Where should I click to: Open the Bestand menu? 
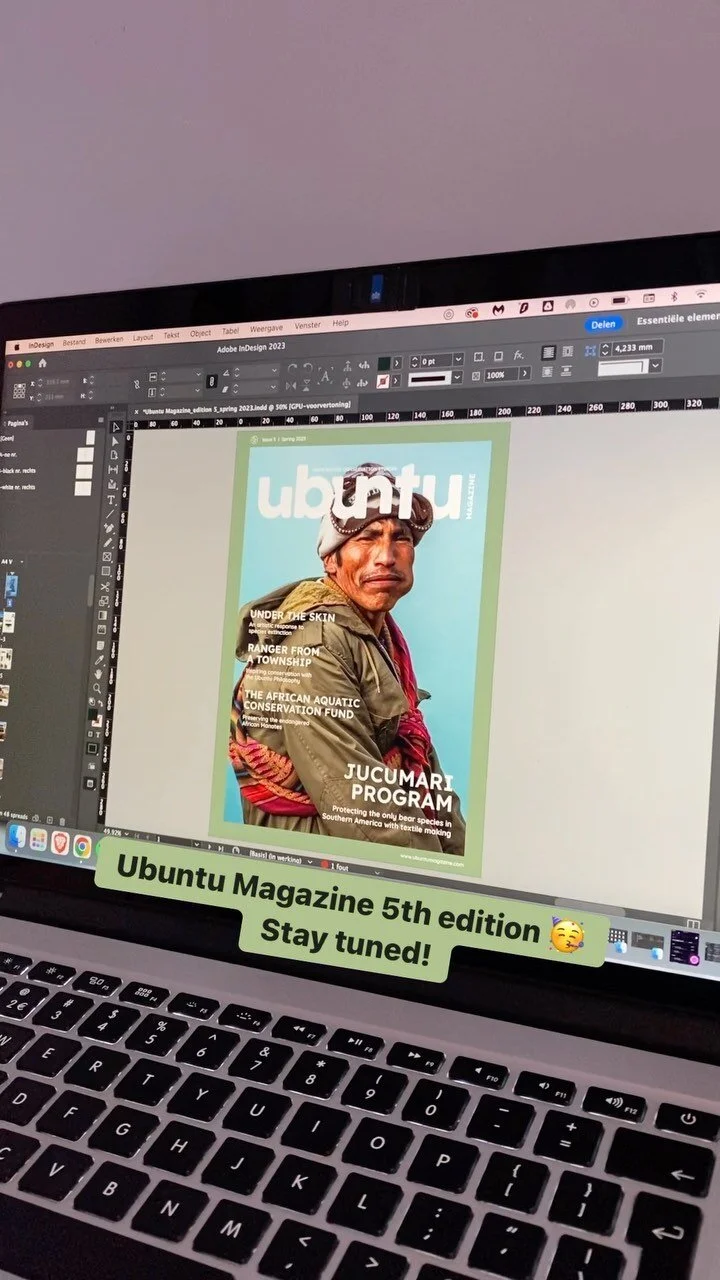coord(74,342)
